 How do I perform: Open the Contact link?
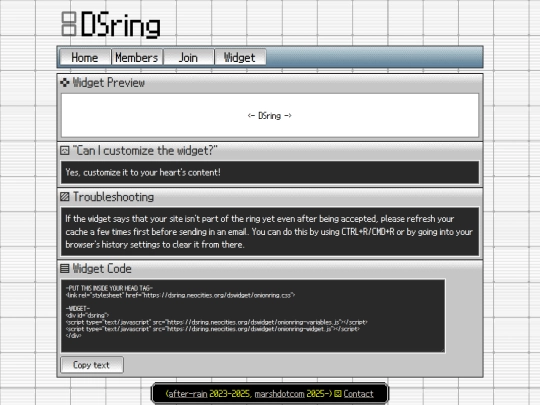[x=358, y=394]
